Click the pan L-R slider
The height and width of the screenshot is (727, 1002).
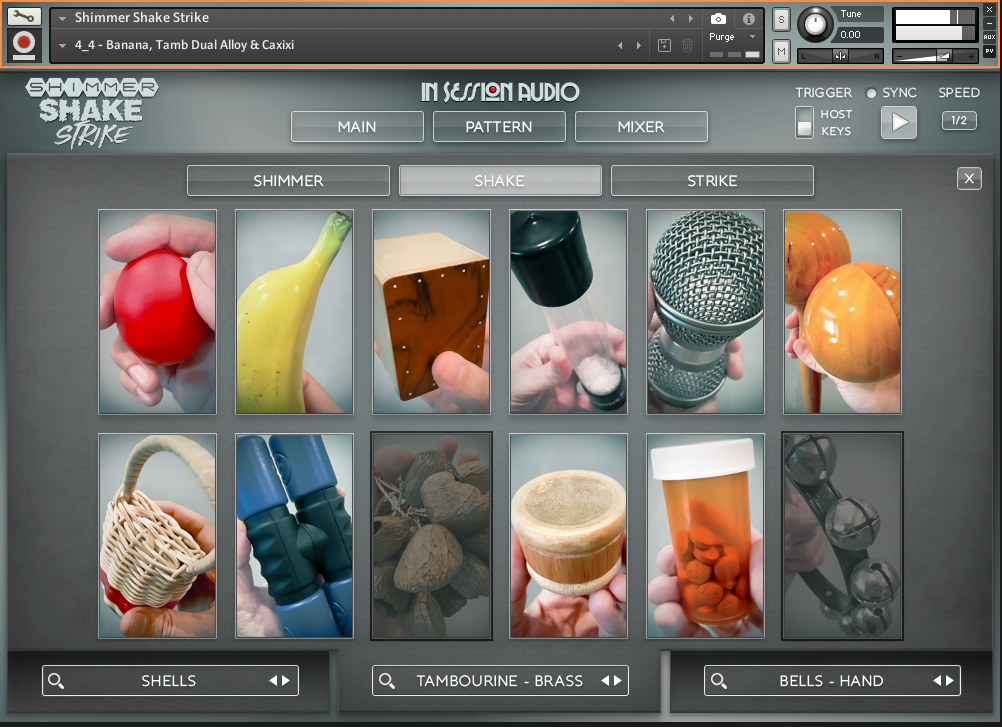(840, 56)
